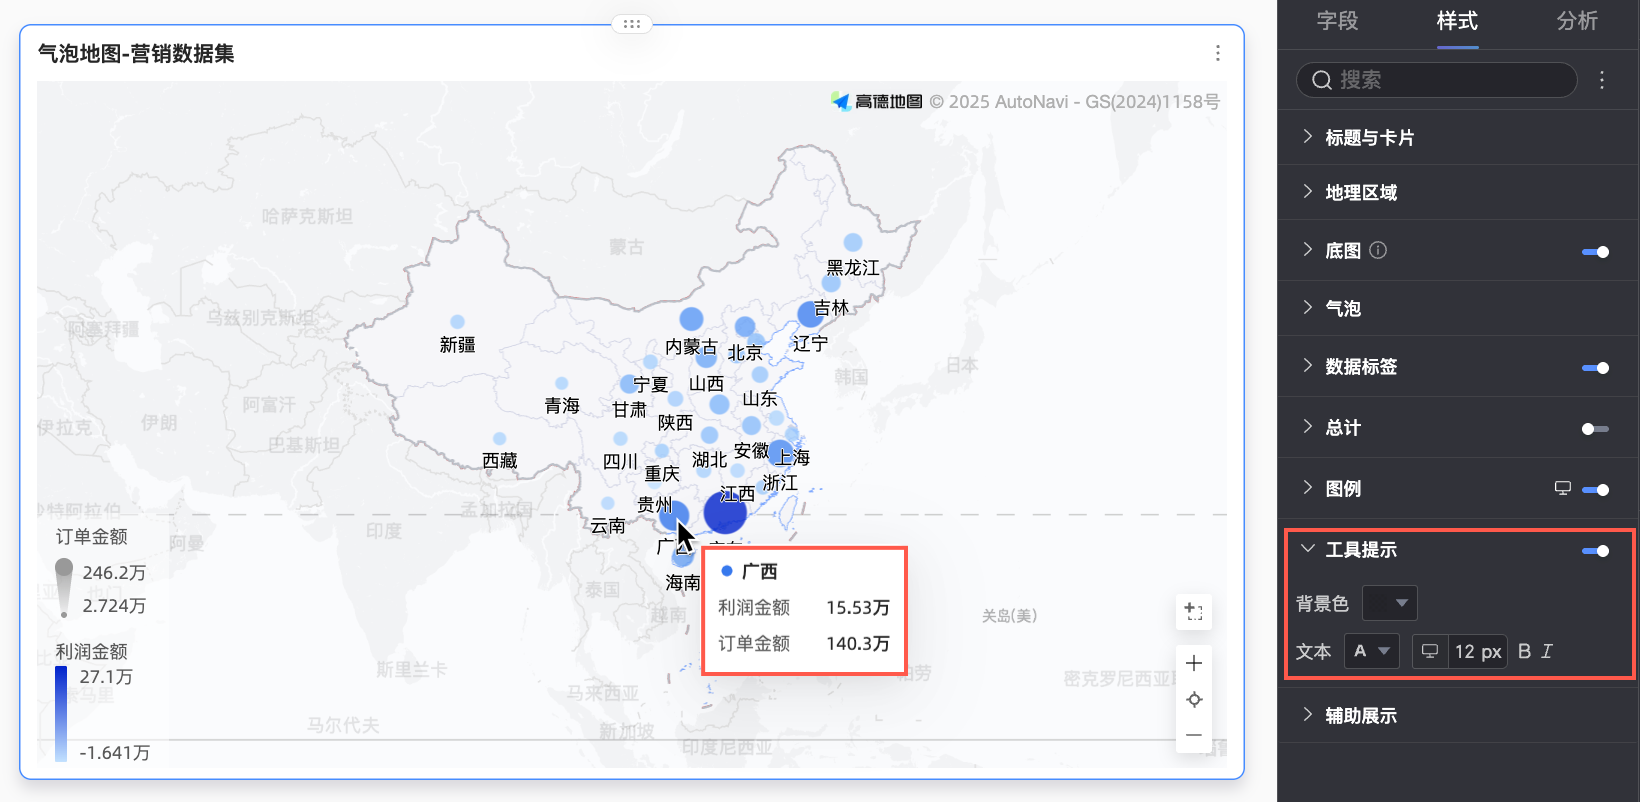Open the style panel more options menu
1640x802 pixels.
pos(1602,80)
